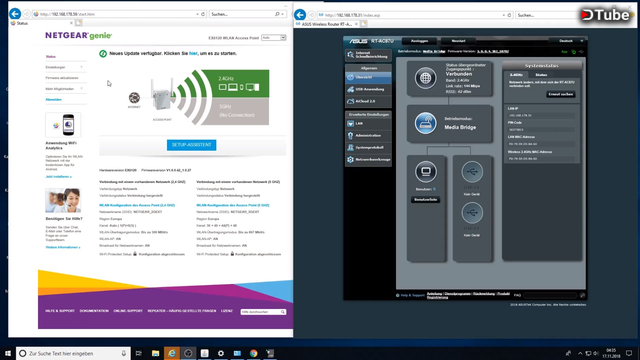
Task: Click the Jetzt installieren link
Action: pyautogui.click(x=58, y=177)
